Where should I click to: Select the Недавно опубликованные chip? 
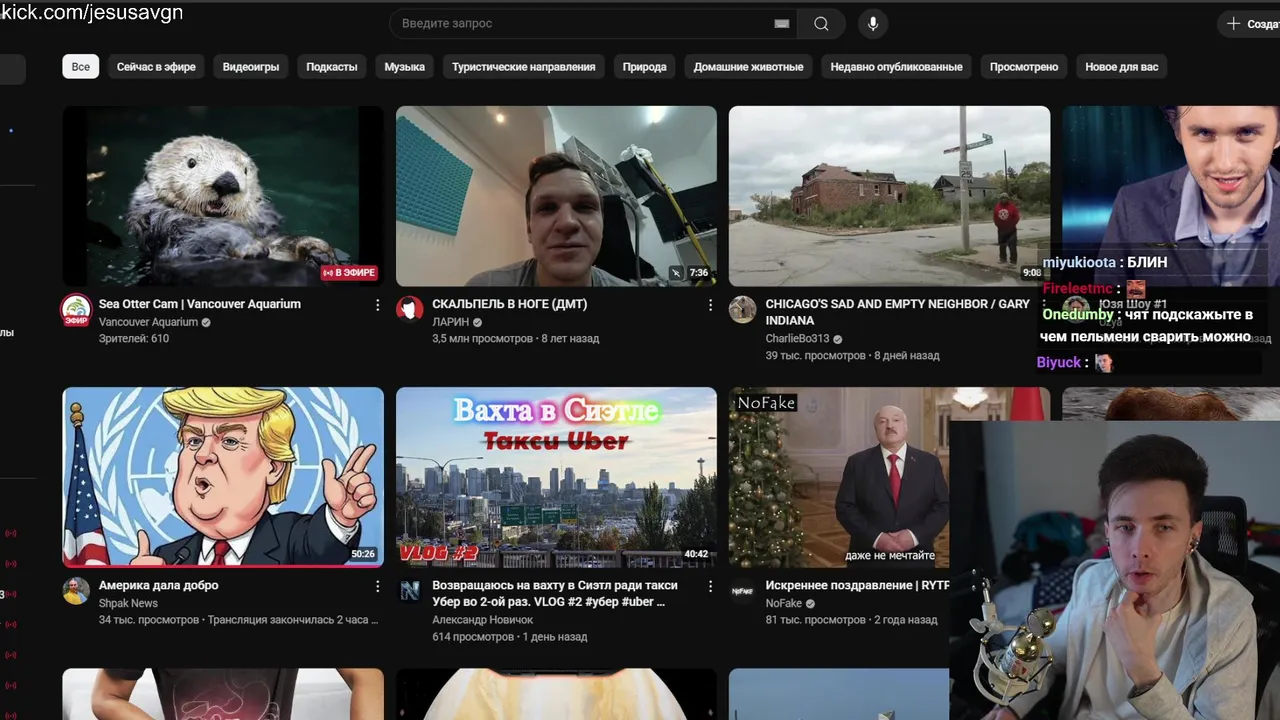(x=896, y=67)
